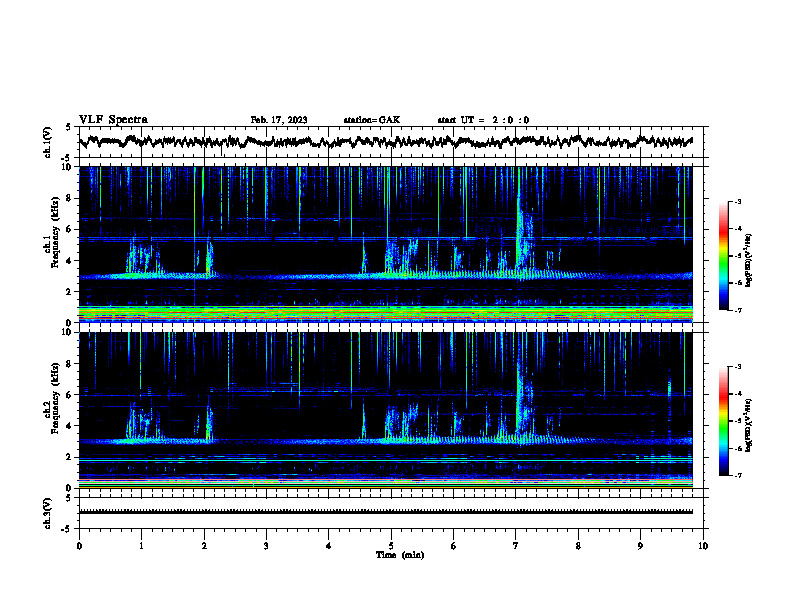This screenshot has width=792, height=612.
Task: Click the Feb. 17, 2023 date label
Action: pos(279,120)
